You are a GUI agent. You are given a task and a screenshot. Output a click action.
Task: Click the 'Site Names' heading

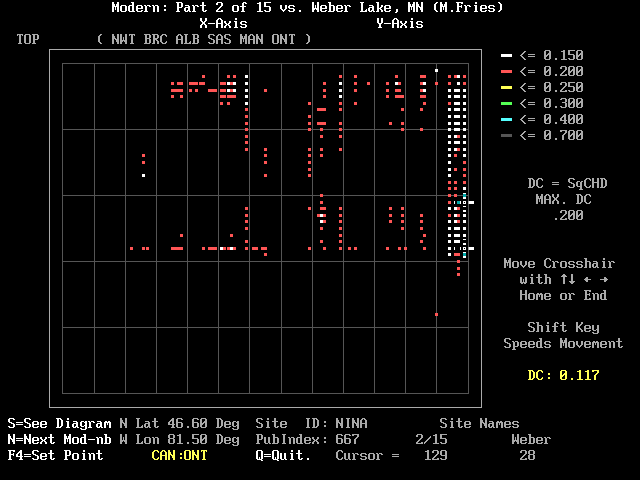point(479,424)
